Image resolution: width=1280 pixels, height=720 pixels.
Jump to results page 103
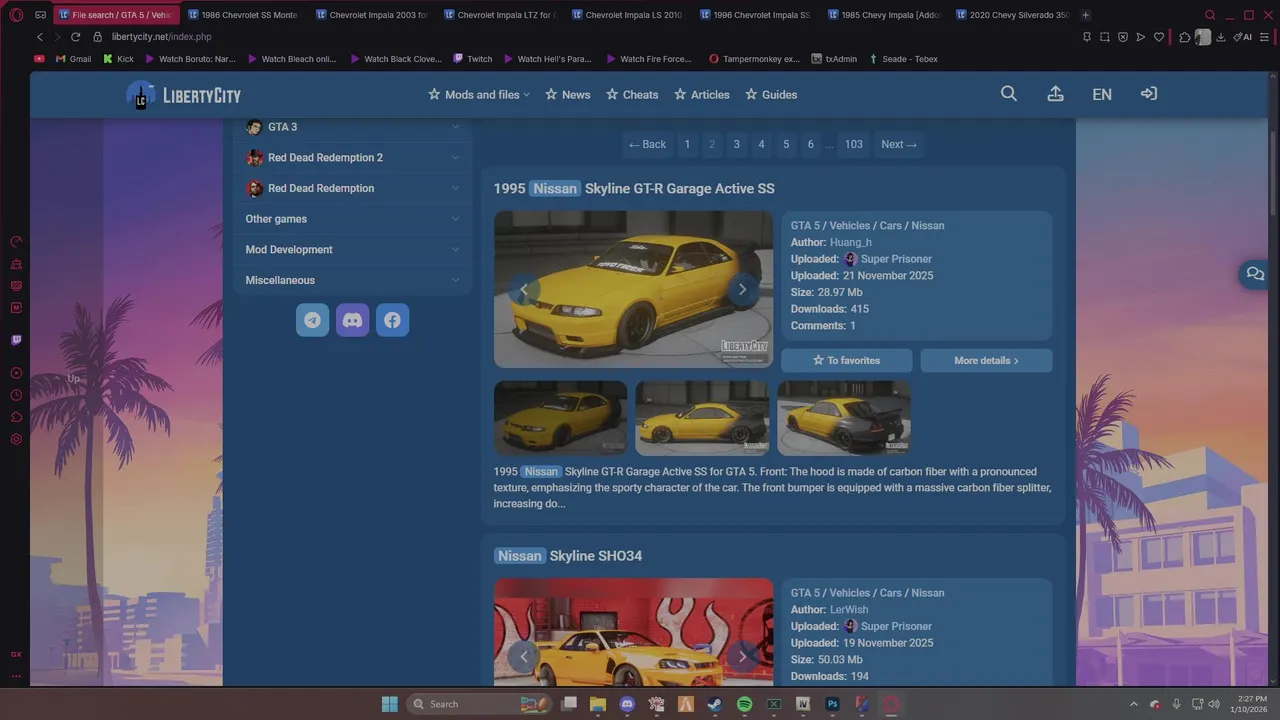tap(853, 144)
